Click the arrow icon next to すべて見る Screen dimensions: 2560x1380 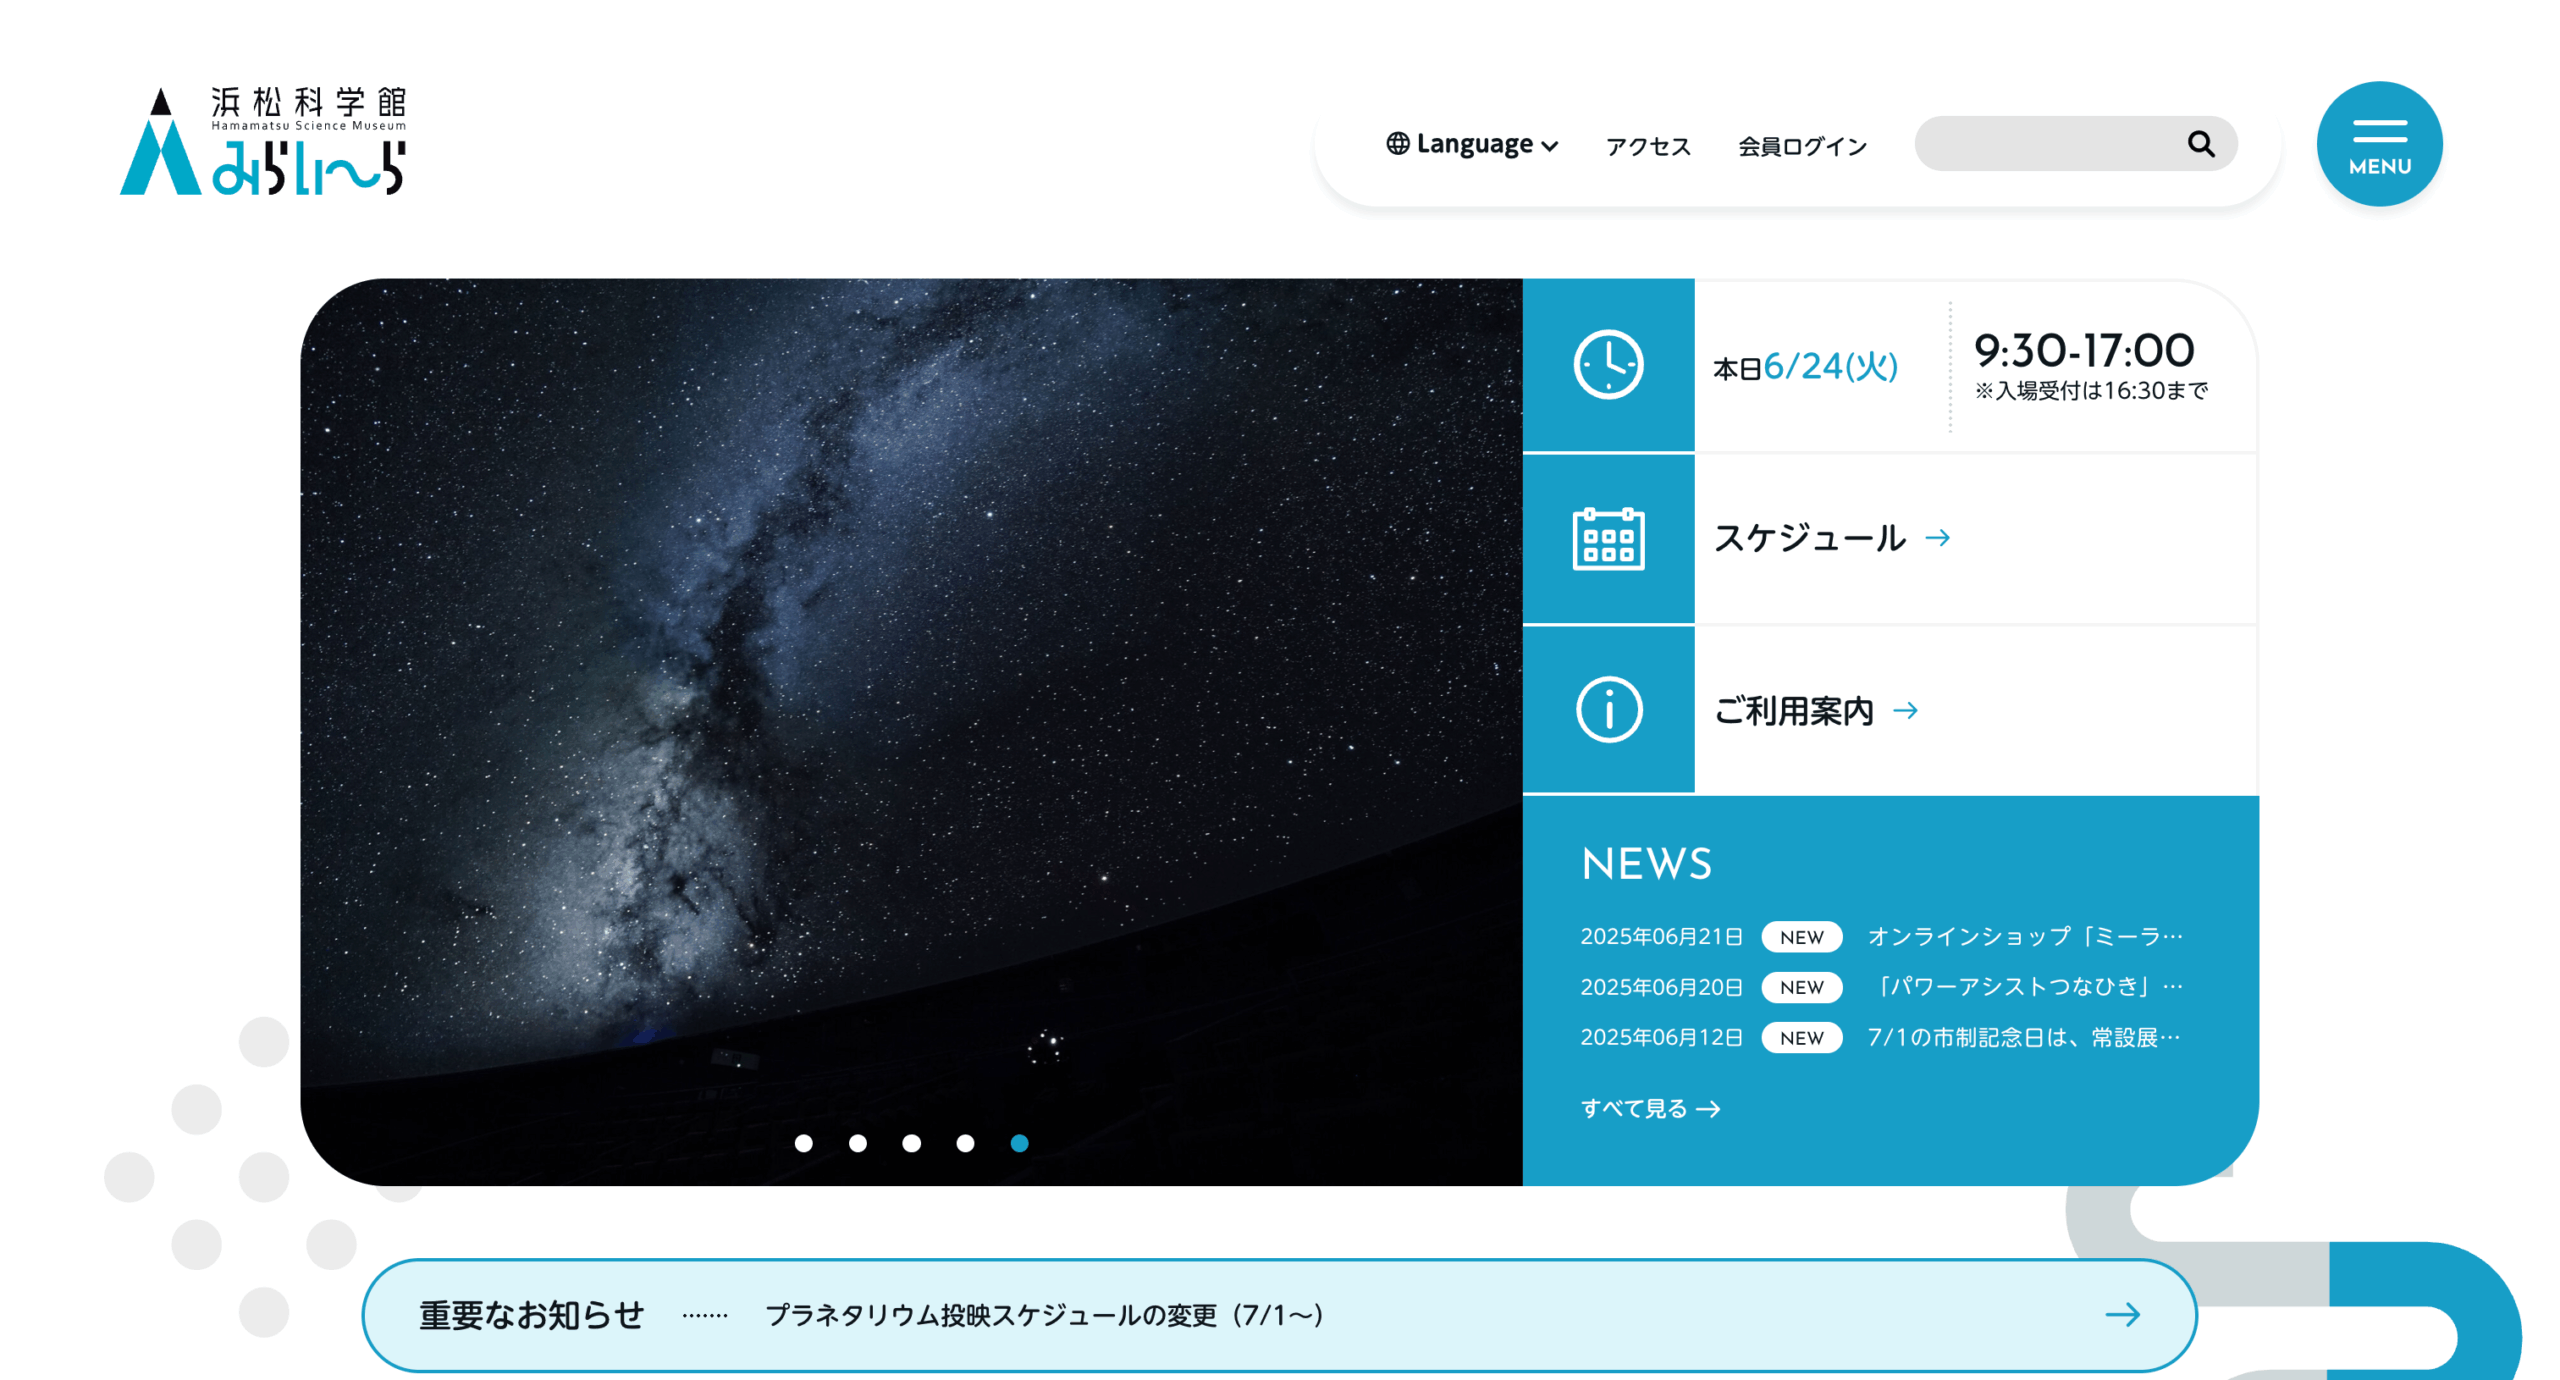1708,1109
